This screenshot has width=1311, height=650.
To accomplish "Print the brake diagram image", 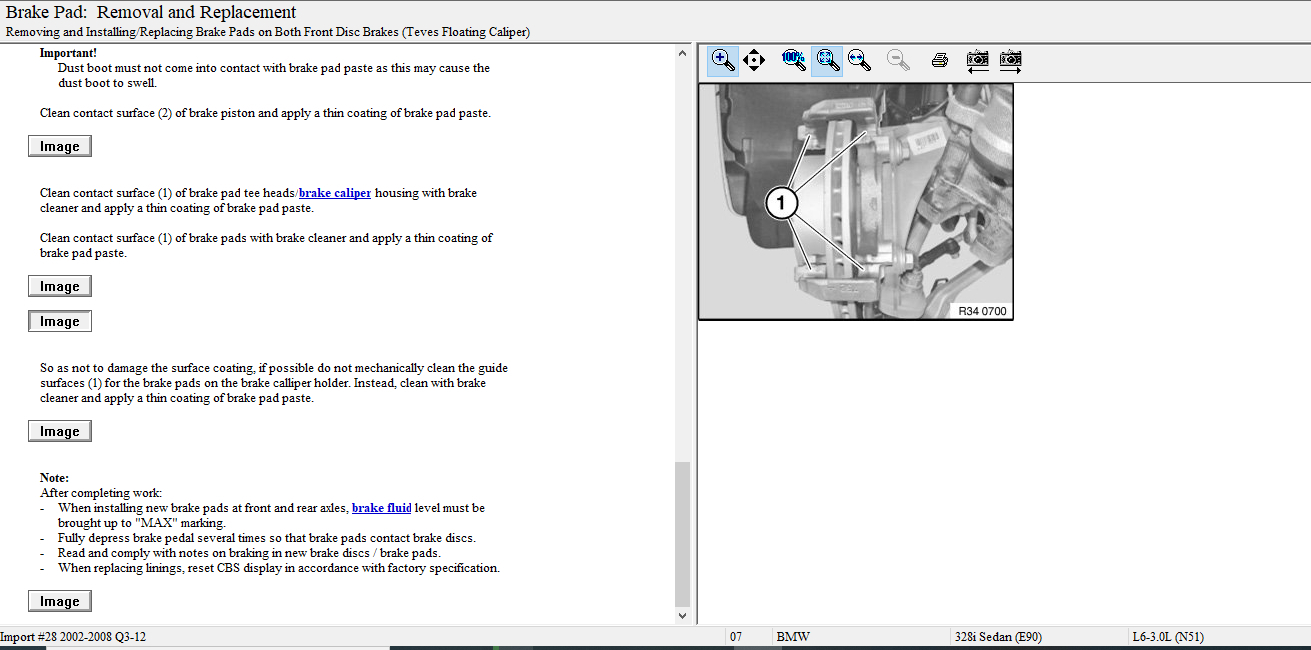I will tap(939, 60).
